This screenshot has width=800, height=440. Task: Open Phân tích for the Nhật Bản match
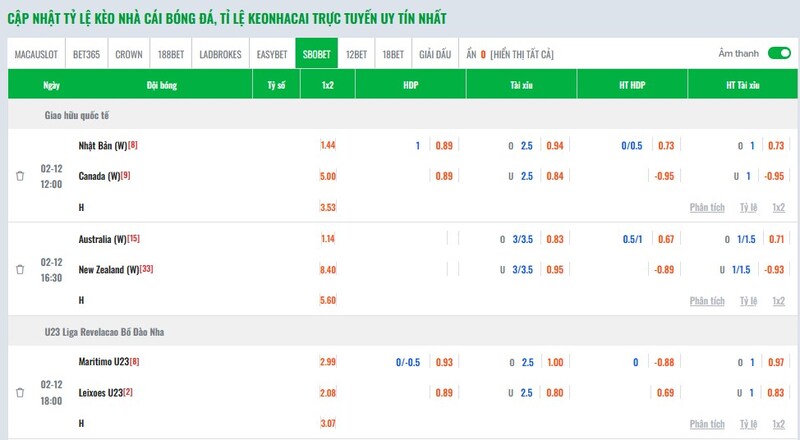pos(707,207)
